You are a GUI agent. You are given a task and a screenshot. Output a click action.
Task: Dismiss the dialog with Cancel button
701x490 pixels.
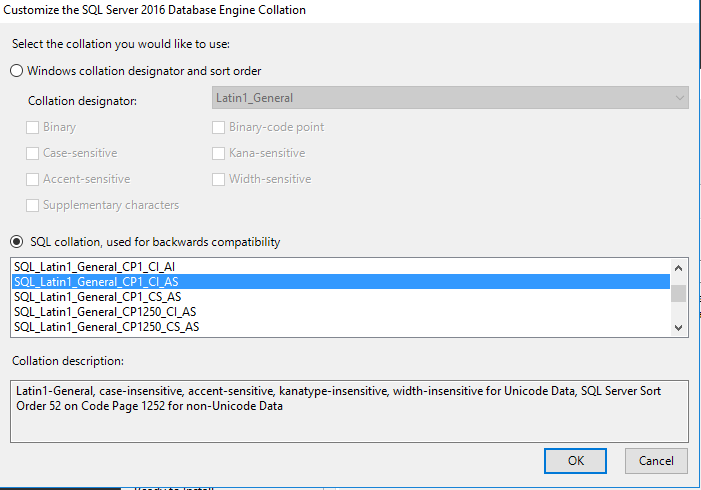(656, 461)
